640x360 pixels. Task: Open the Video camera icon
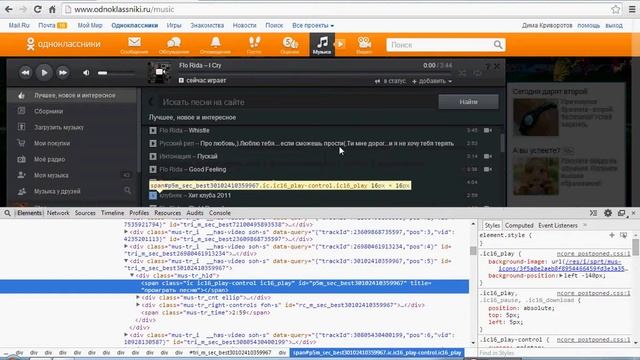point(364,44)
